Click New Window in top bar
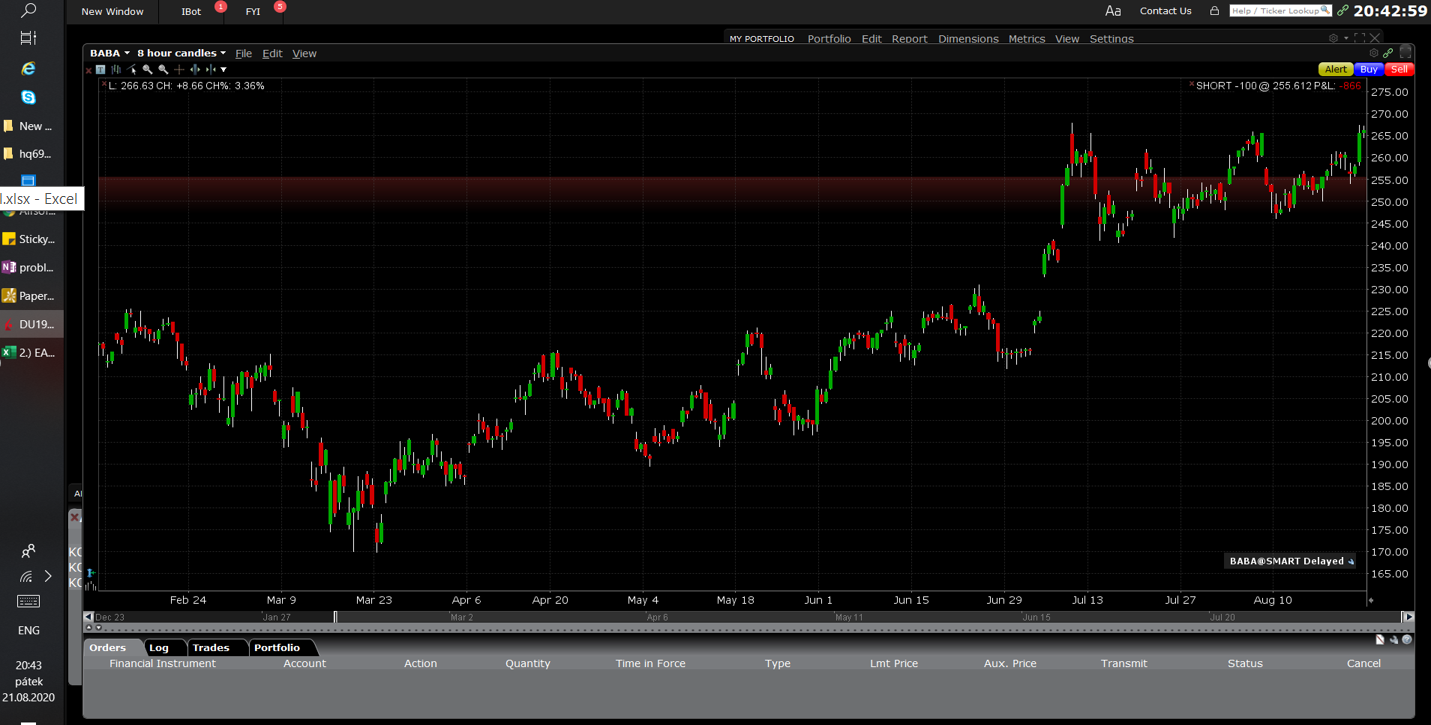This screenshot has width=1431, height=725. [112, 12]
